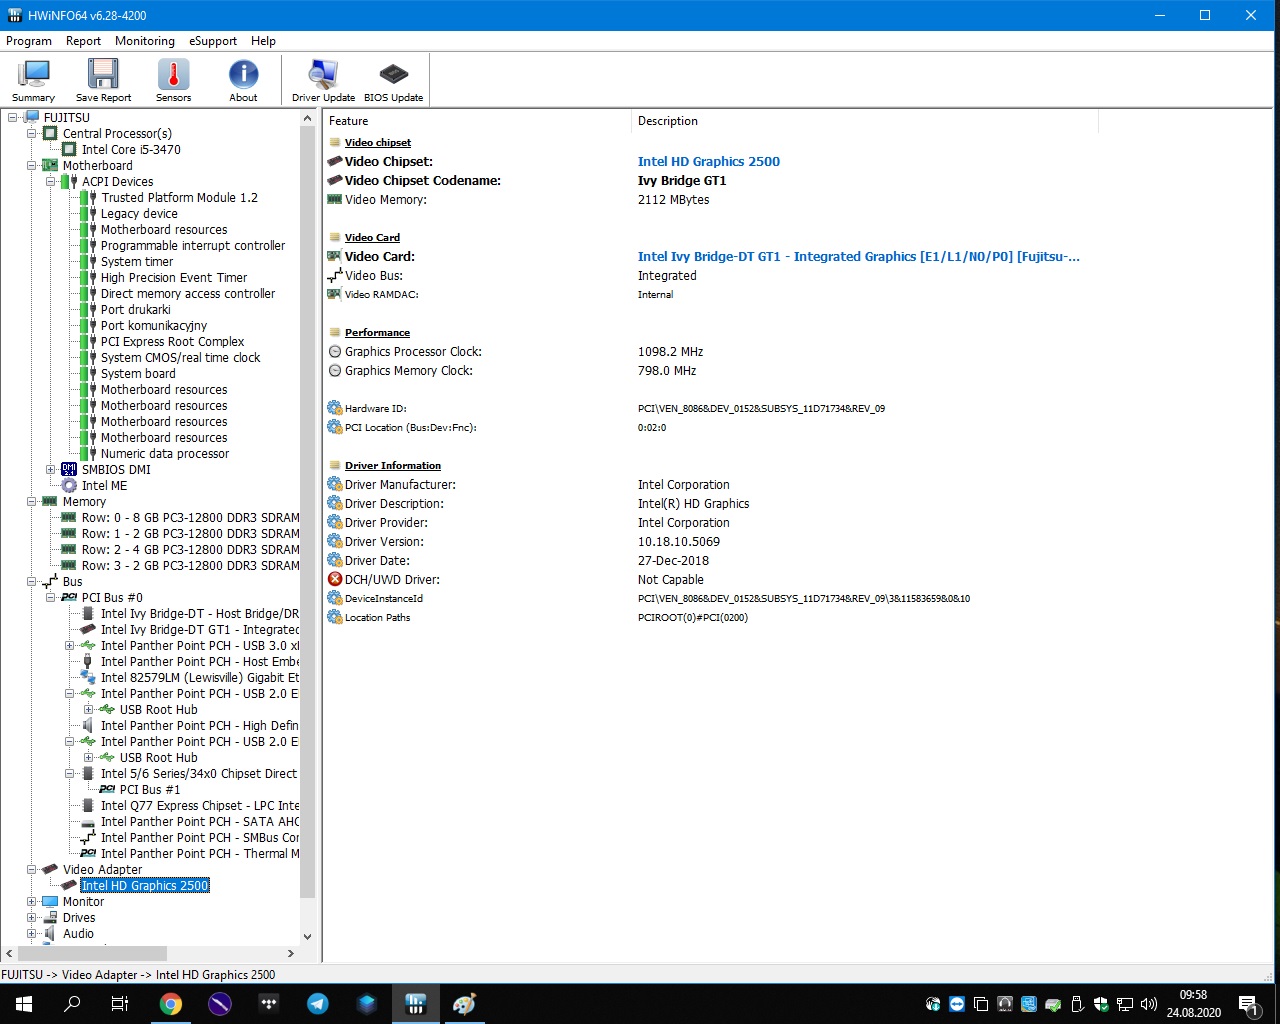Select memory Row: 0 - 8 GB entry
The image size is (1280, 1024).
point(190,517)
